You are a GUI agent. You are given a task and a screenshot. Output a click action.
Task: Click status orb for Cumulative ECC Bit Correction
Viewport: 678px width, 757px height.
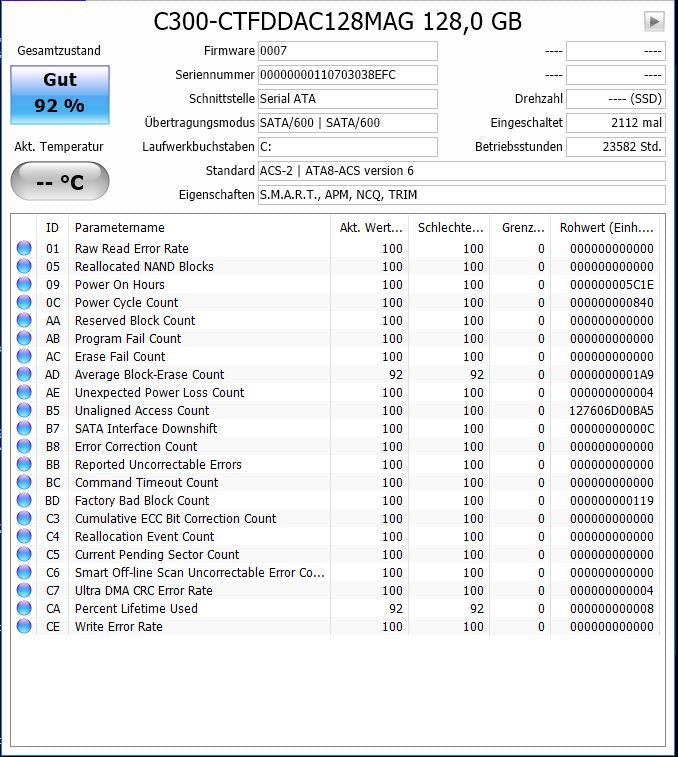(24, 518)
